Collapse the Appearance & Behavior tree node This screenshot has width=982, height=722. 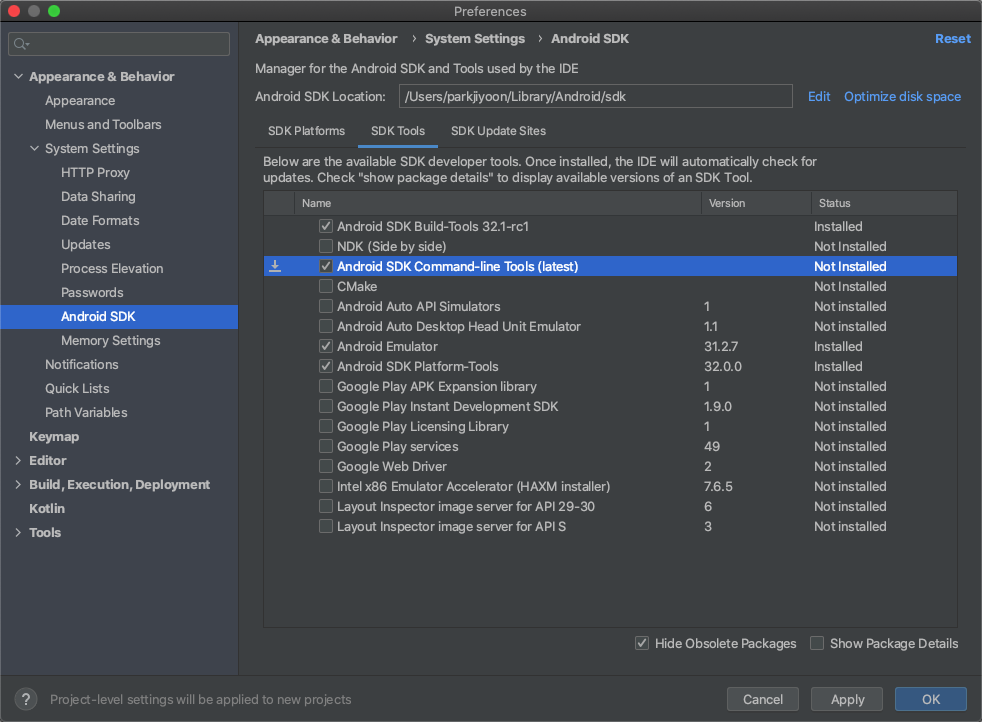tap(19, 76)
